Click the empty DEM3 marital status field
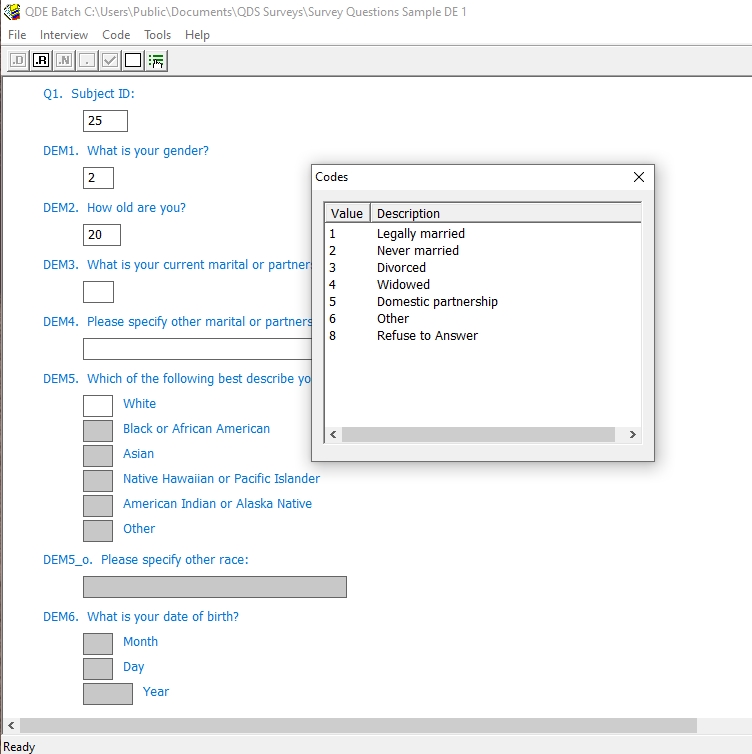Image resolution: width=752 pixels, height=754 pixels. [99, 292]
